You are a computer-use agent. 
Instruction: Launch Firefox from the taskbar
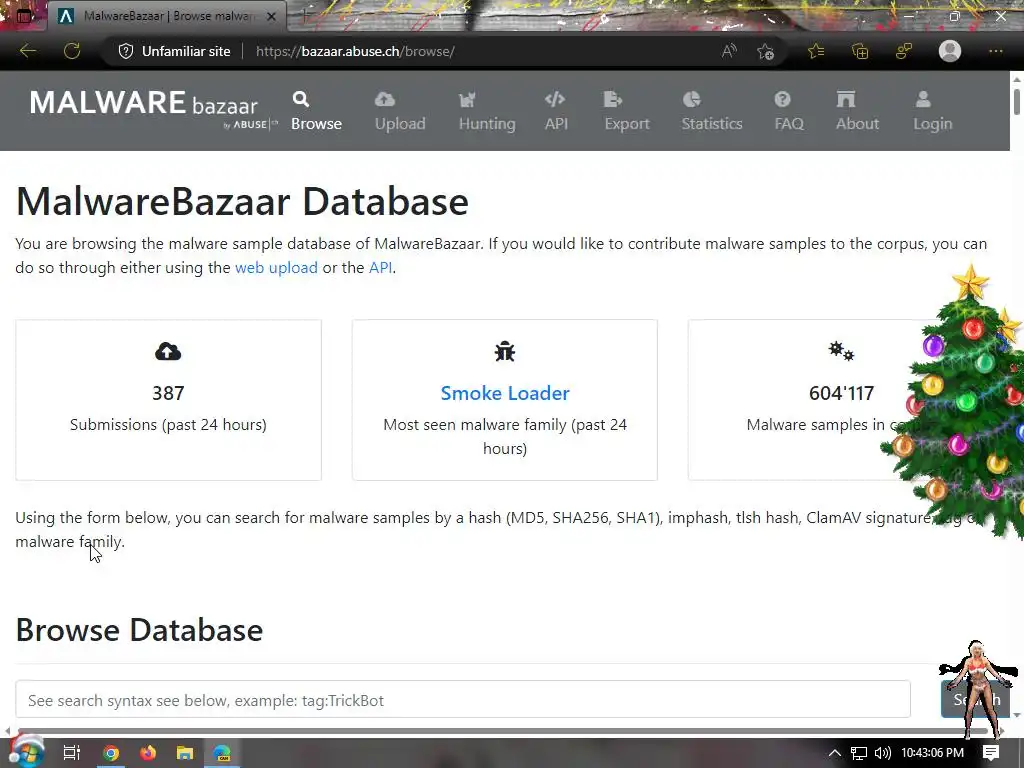coord(148,753)
